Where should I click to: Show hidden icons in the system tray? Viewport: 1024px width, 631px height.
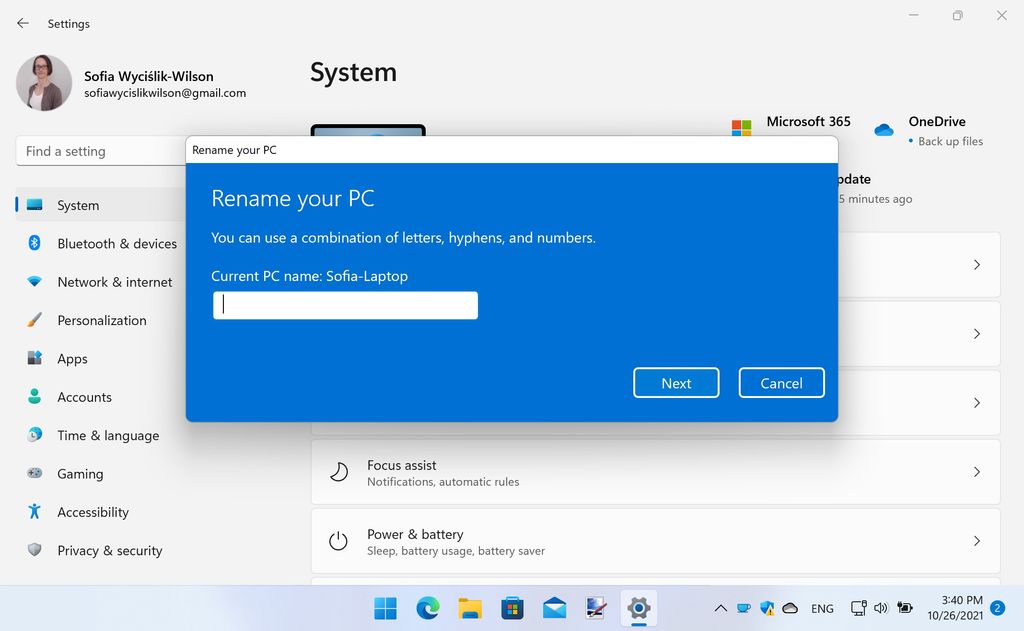720,607
